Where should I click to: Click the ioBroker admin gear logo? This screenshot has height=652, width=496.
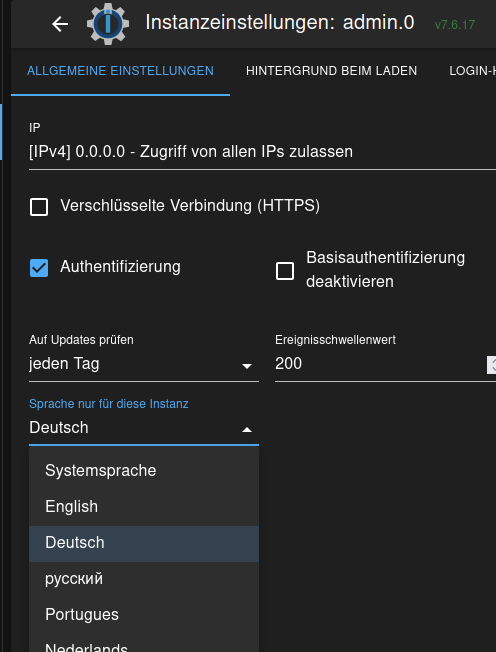point(108,24)
